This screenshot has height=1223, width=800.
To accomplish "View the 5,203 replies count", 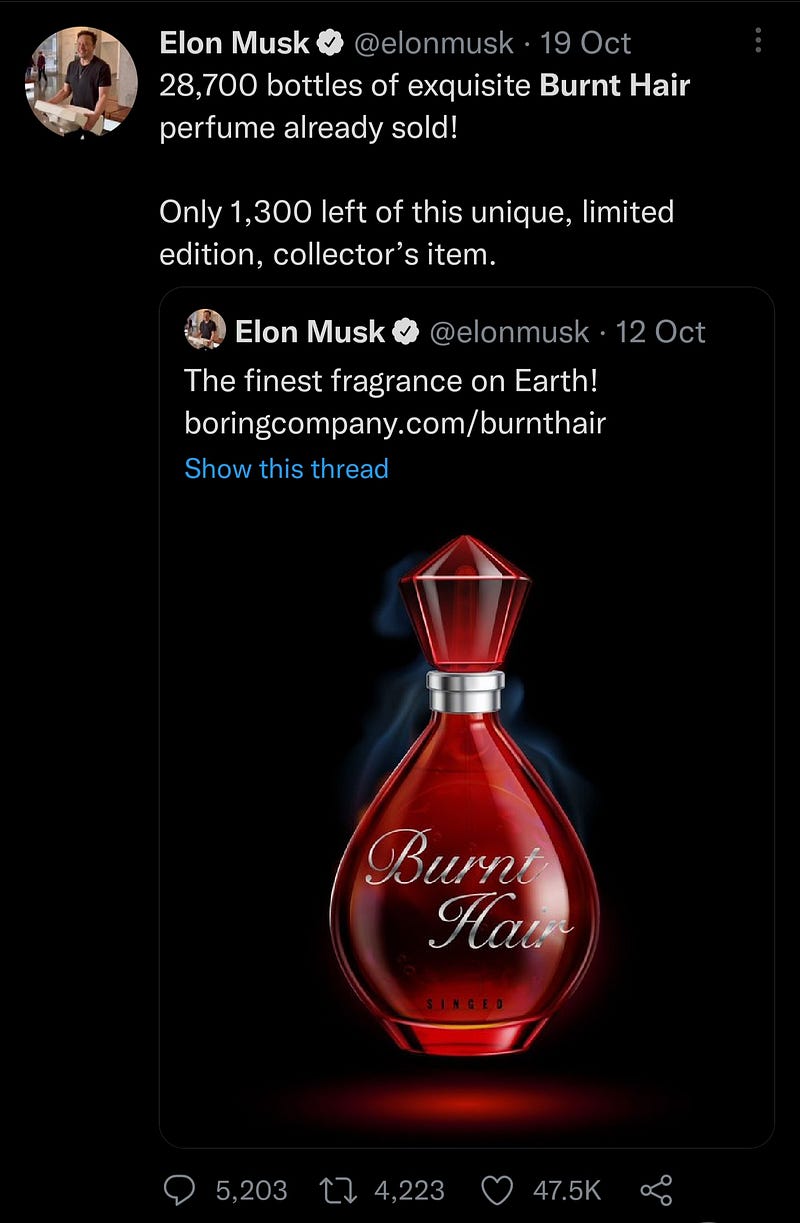I will point(251,1190).
